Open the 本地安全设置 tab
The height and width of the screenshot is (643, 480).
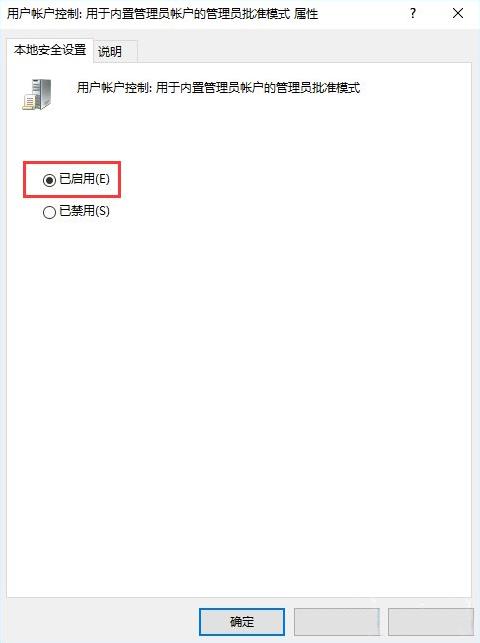point(50,50)
